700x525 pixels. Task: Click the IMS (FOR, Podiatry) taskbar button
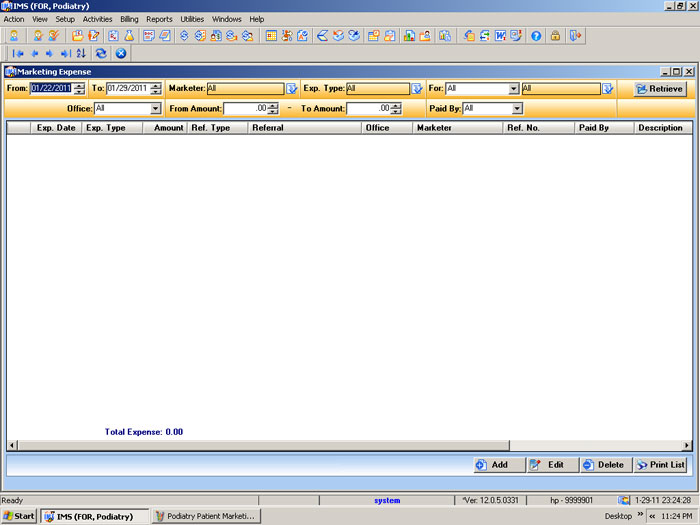[x=95, y=516]
